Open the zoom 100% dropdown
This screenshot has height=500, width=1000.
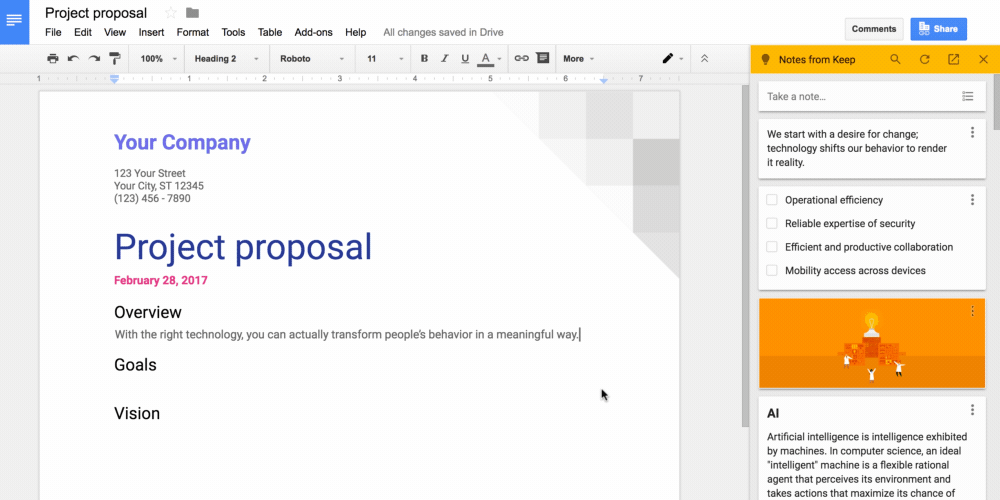coord(158,59)
